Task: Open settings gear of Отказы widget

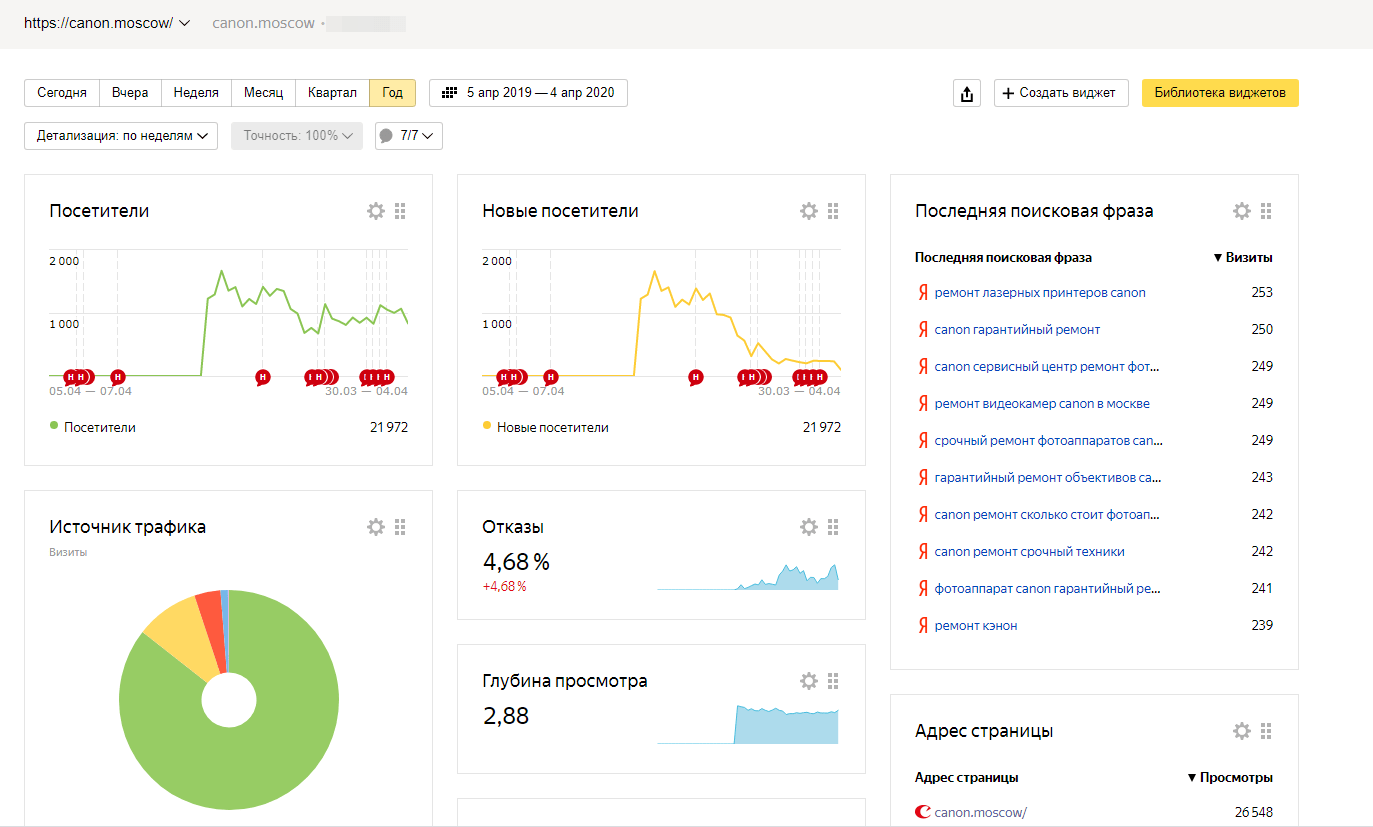Action: (808, 527)
